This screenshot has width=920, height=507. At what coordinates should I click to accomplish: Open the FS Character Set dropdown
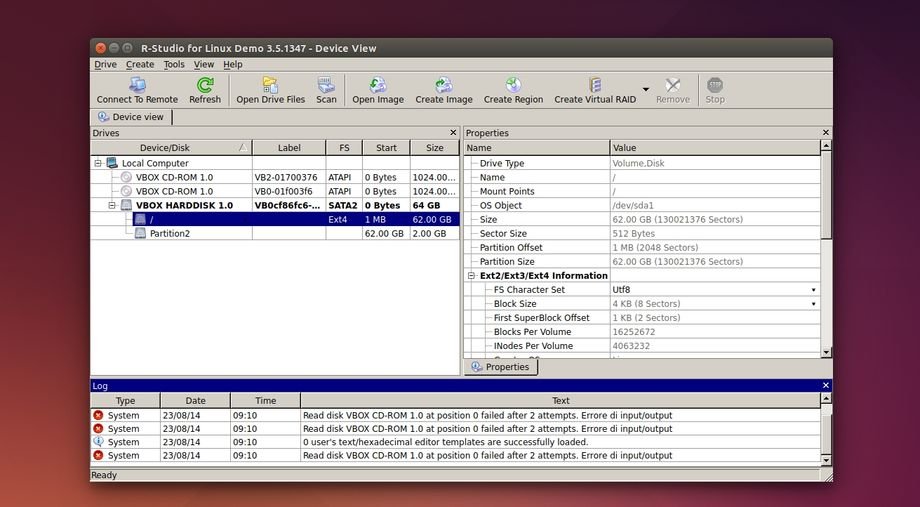tap(813, 290)
